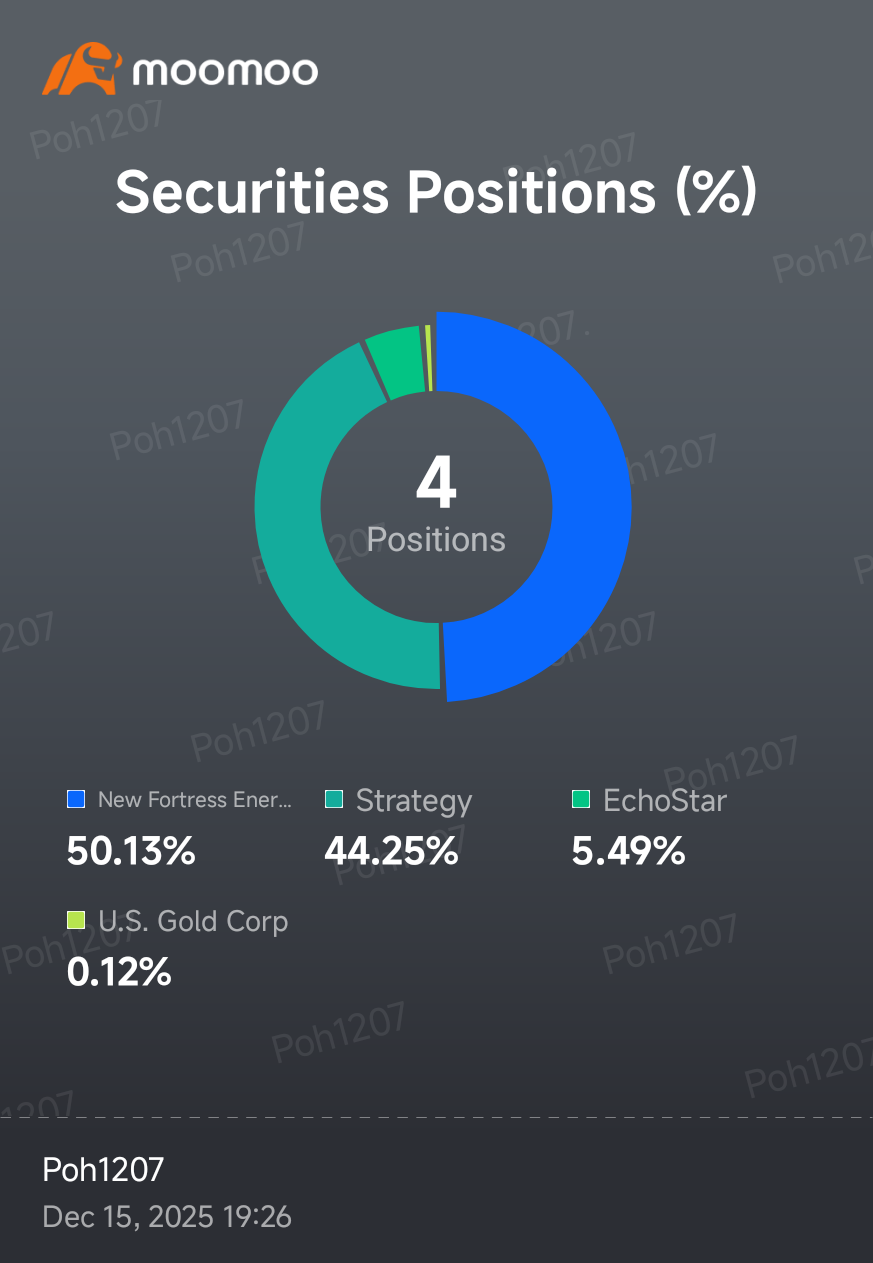Open the EchoStar legend label
The height and width of the screenshot is (1263, 873).
click(x=665, y=800)
